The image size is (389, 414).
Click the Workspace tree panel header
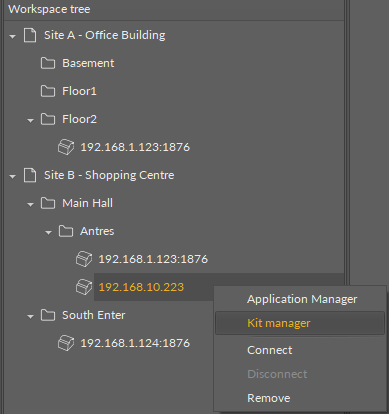point(174,9)
